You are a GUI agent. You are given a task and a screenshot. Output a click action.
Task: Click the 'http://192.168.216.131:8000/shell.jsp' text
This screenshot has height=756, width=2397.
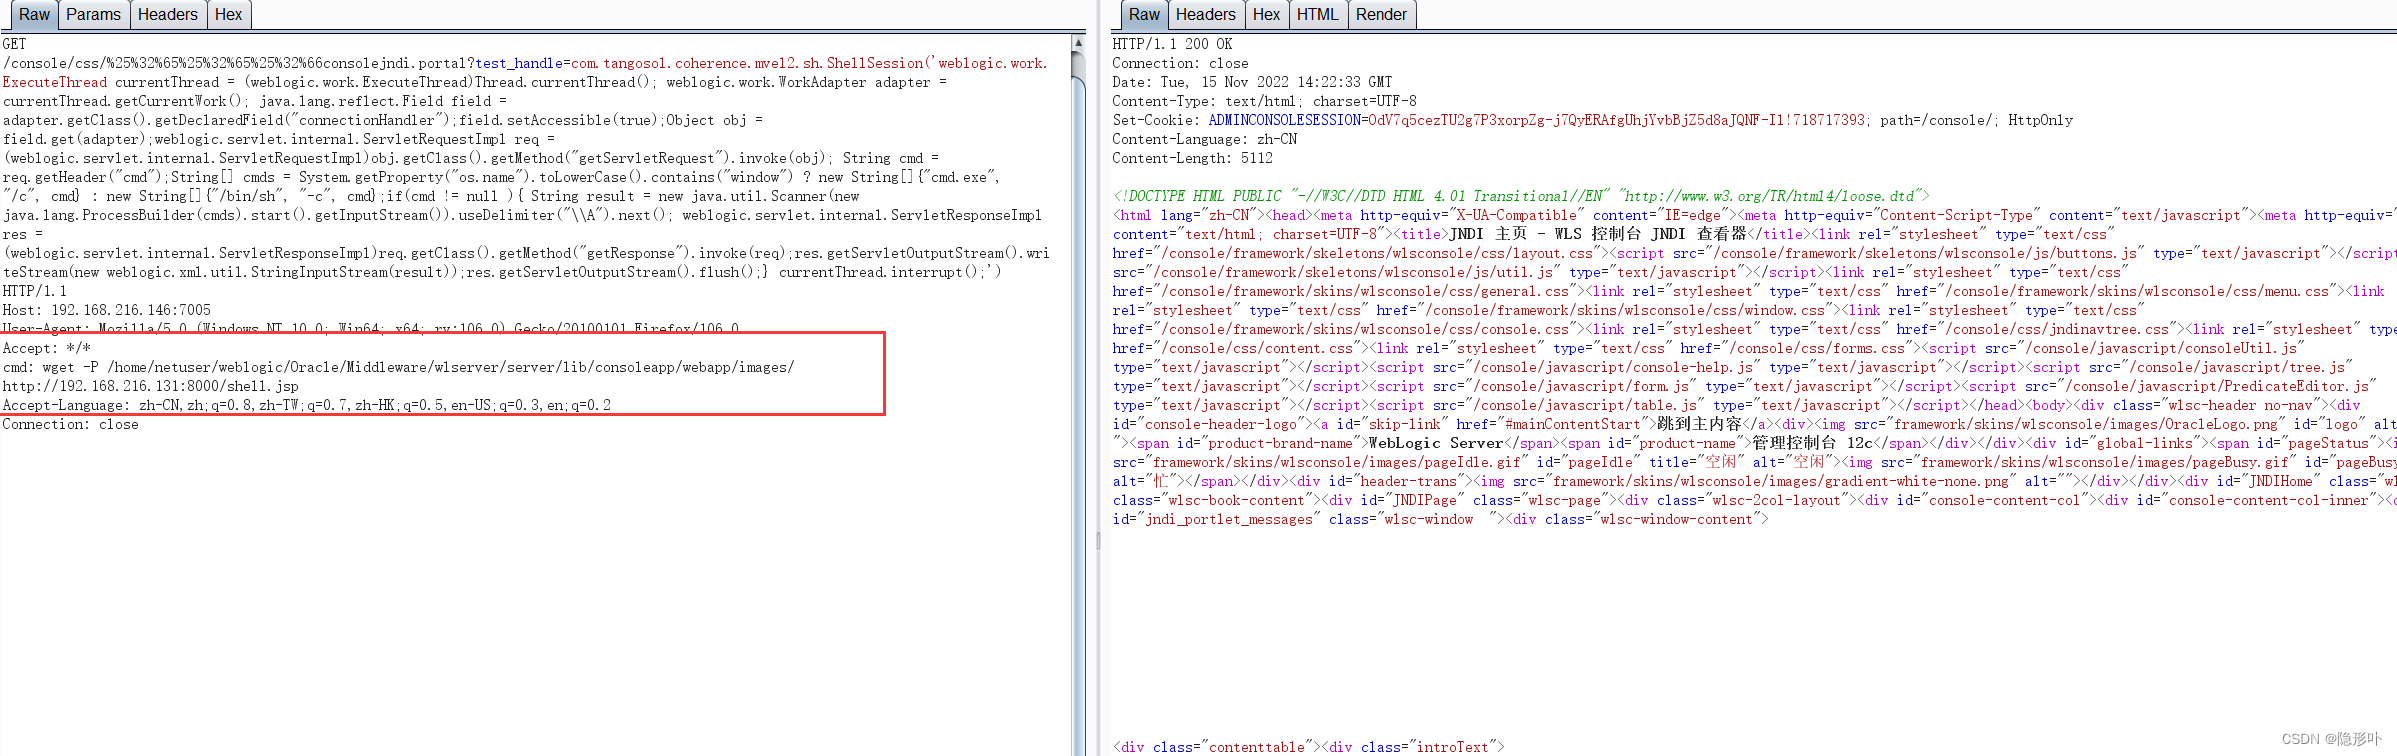tap(150, 386)
